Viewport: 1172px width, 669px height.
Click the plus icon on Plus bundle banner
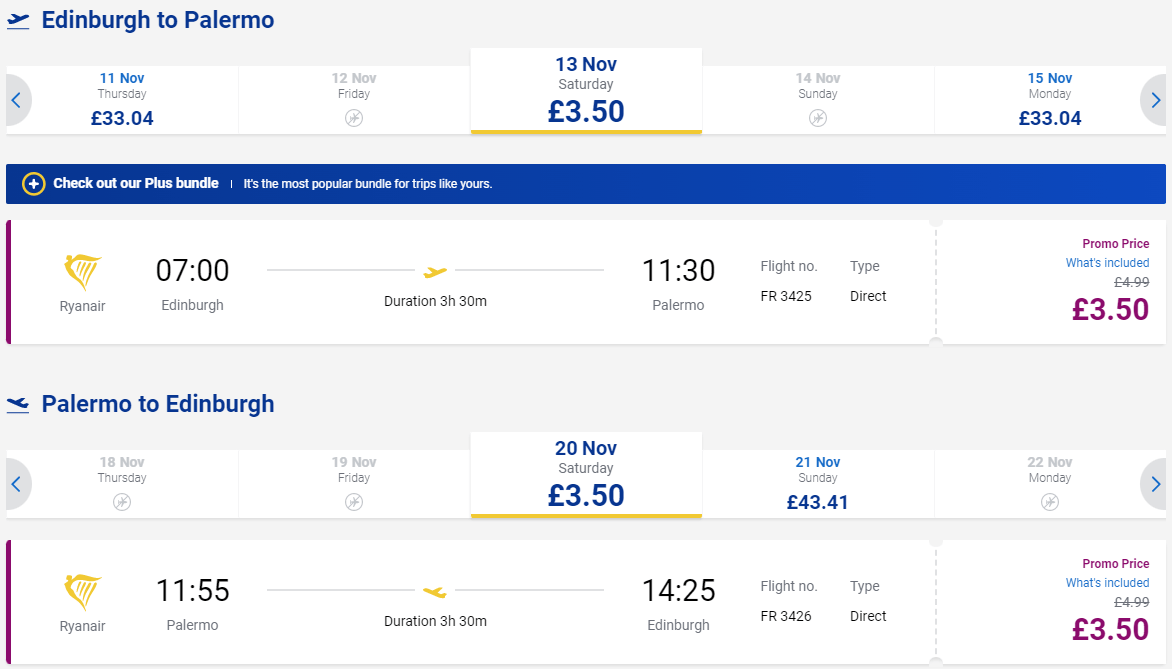34,184
